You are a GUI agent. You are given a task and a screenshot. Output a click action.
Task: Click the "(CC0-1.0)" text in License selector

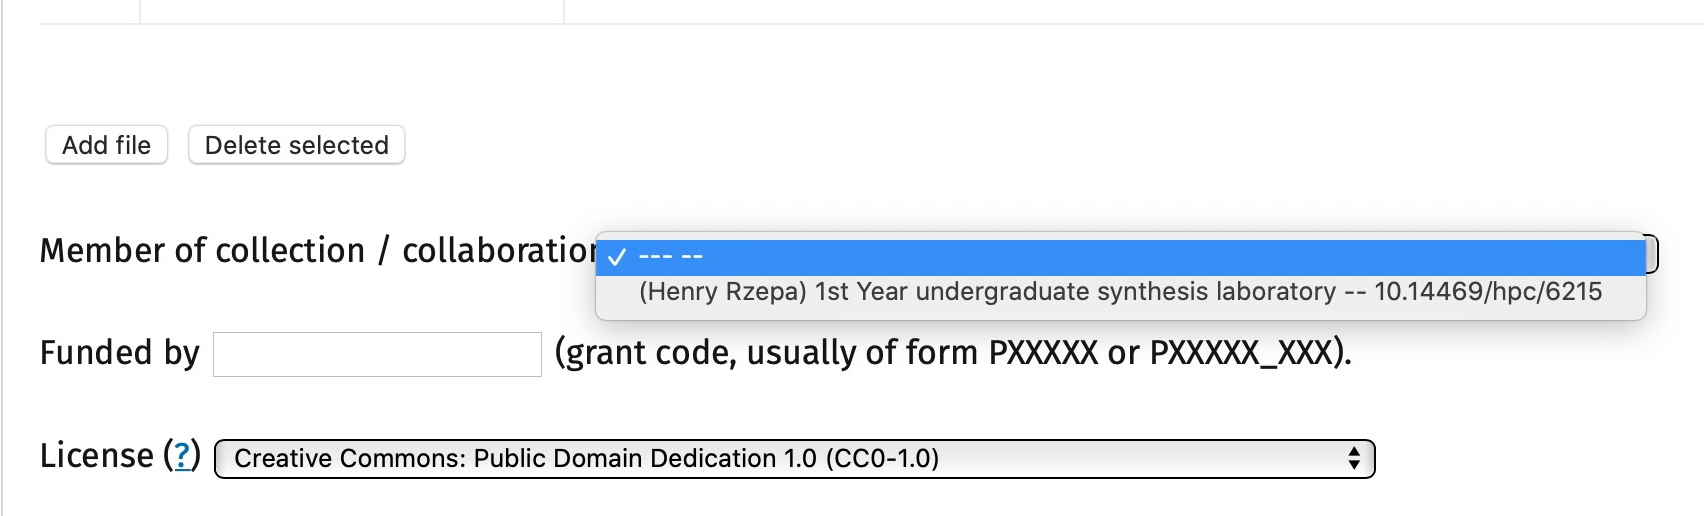pyautogui.click(x=882, y=459)
